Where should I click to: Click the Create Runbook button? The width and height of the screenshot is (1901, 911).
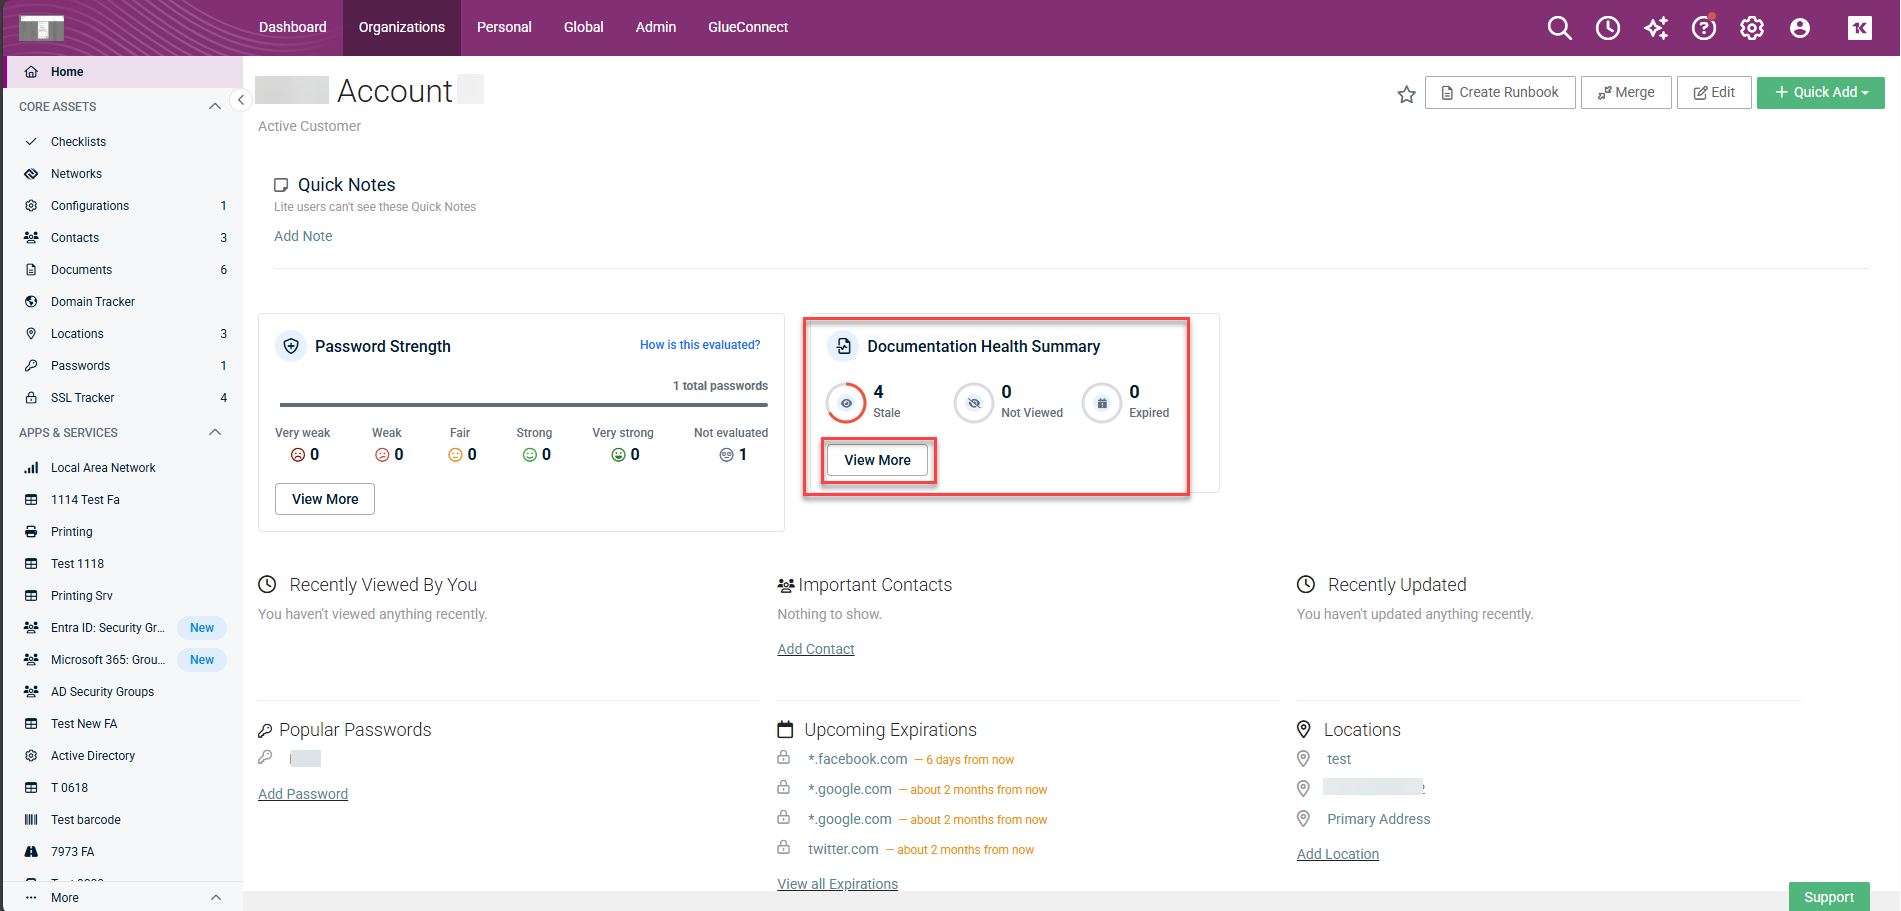pos(1499,93)
